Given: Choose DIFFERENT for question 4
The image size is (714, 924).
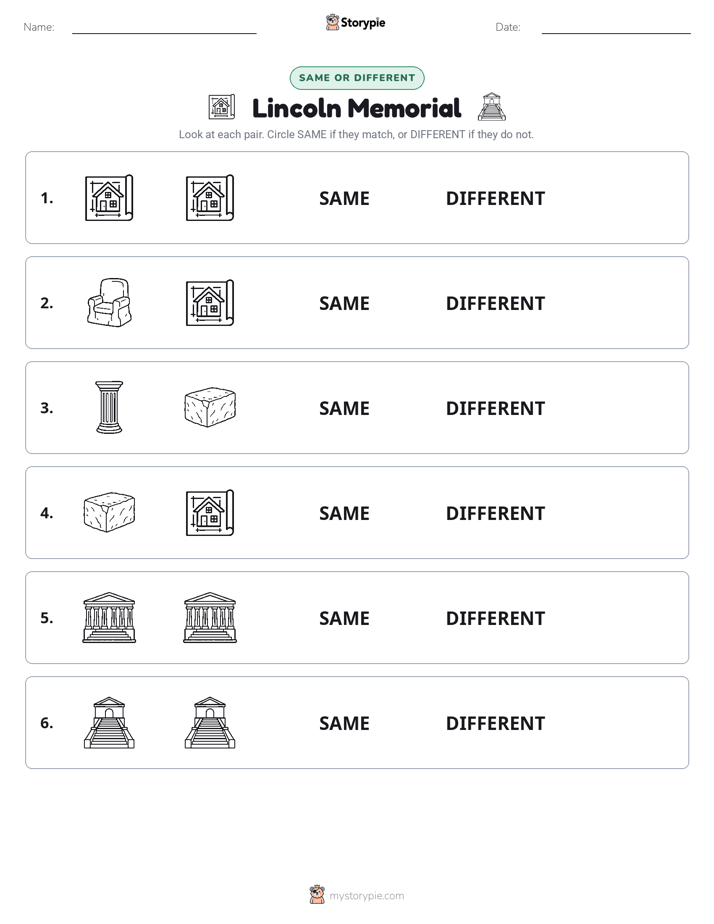Looking at the screenshot, I should pyautogui.click(x=495, y=513).
